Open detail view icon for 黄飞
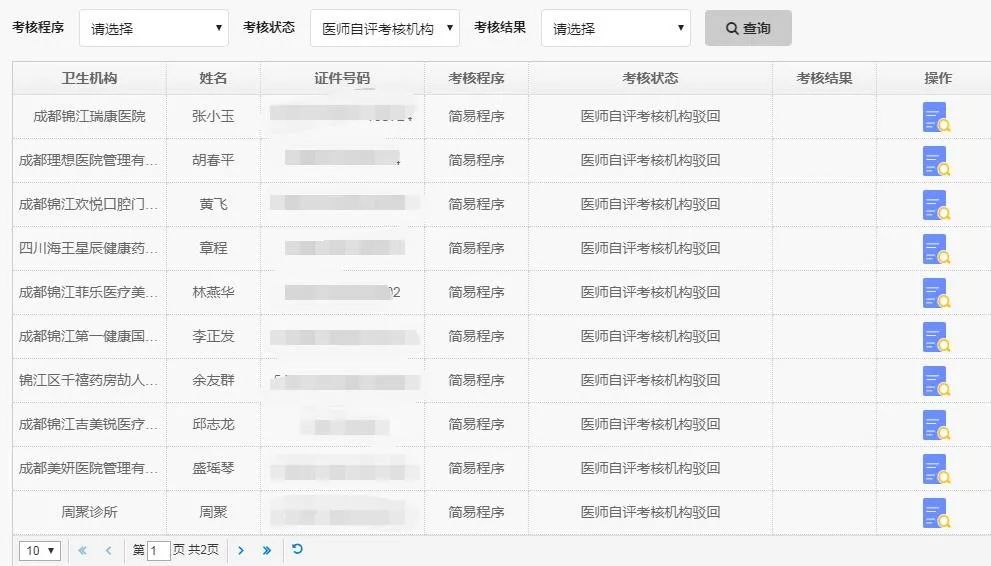The width and height of the screenshot is (991, 566). coord(937,205)
